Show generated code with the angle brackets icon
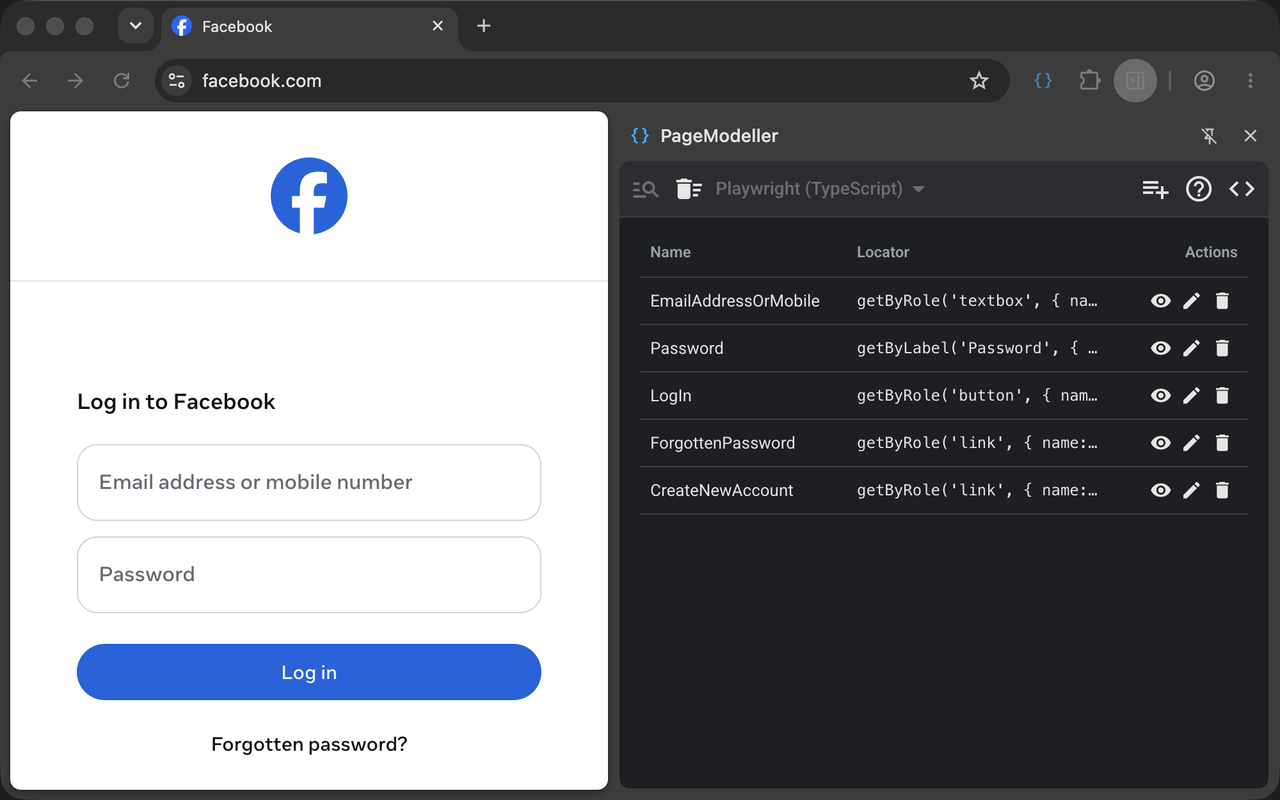Image resolution: width=1280 pixels, height=800 pixels. [1241, 189]
